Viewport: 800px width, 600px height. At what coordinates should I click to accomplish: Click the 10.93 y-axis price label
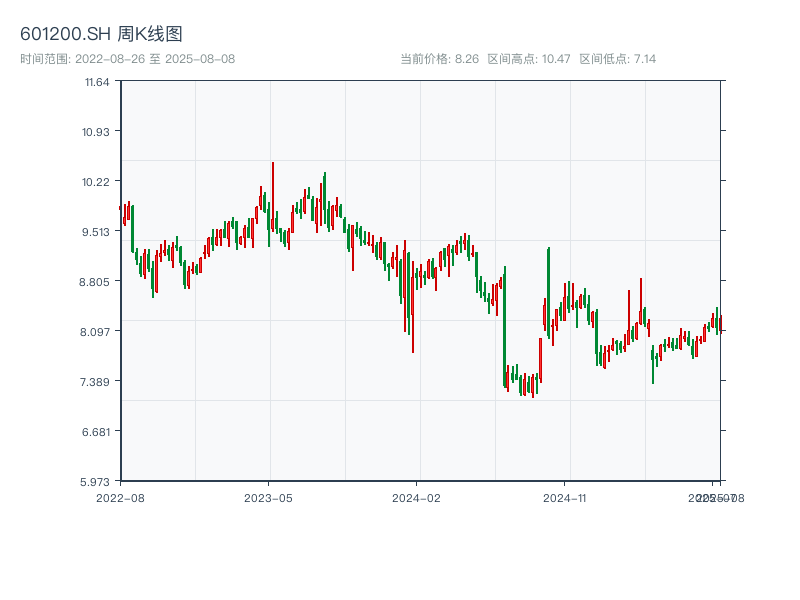(x=97, y=131)
